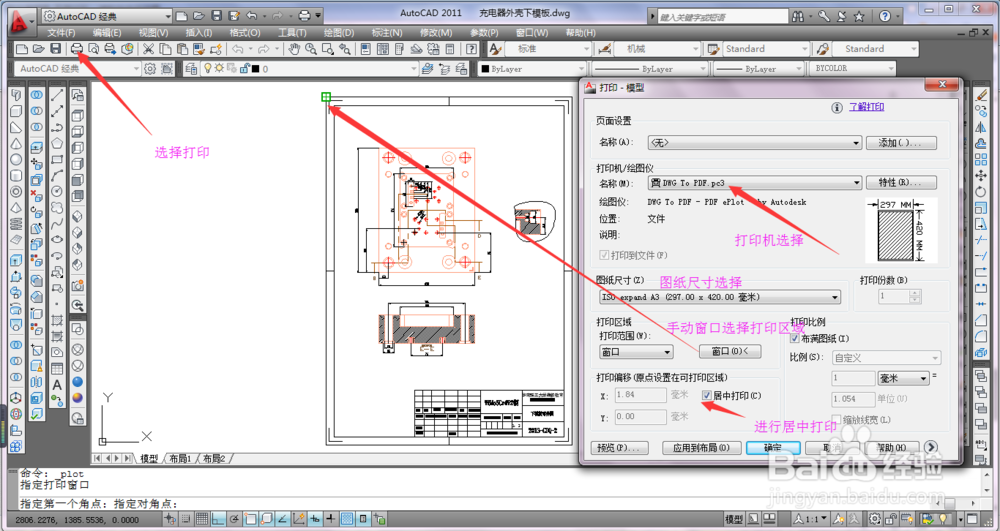Open the 文件(F) menu
This screenshot has height=531, width=1000.
61,33
